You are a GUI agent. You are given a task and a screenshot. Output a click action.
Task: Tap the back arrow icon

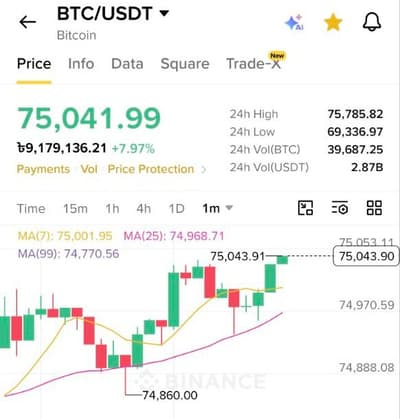27,22
